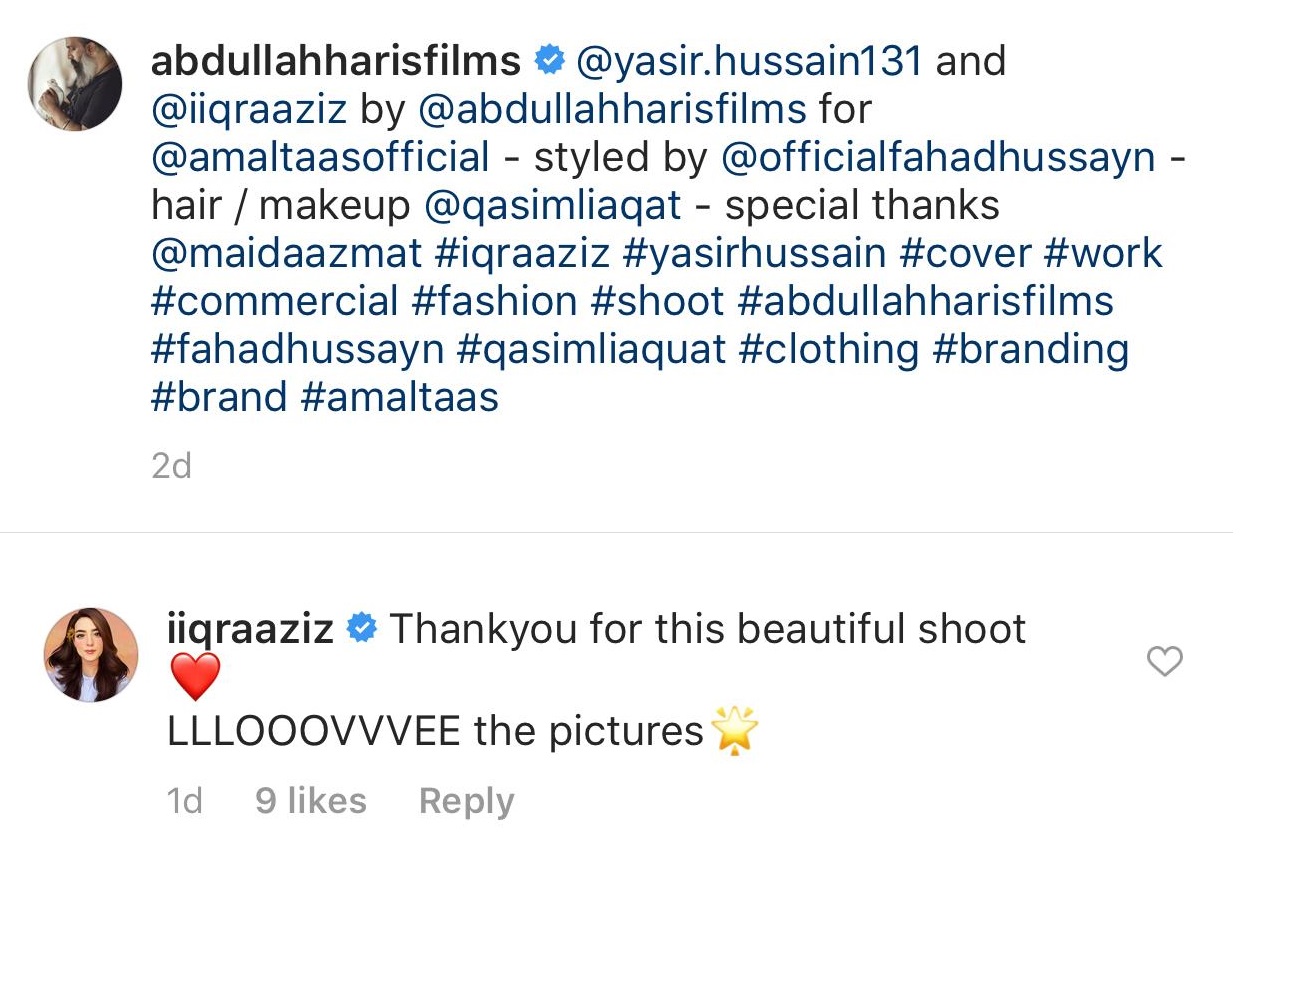
Task: Reply to iiqraaziz's comment
Action: pos(466,801)
